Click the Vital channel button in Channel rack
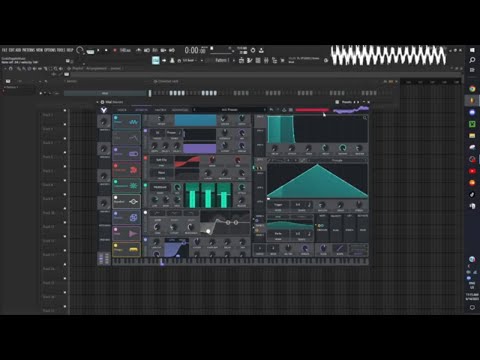The height and width of the screenshot is (360, 480). tap(104, 93)
